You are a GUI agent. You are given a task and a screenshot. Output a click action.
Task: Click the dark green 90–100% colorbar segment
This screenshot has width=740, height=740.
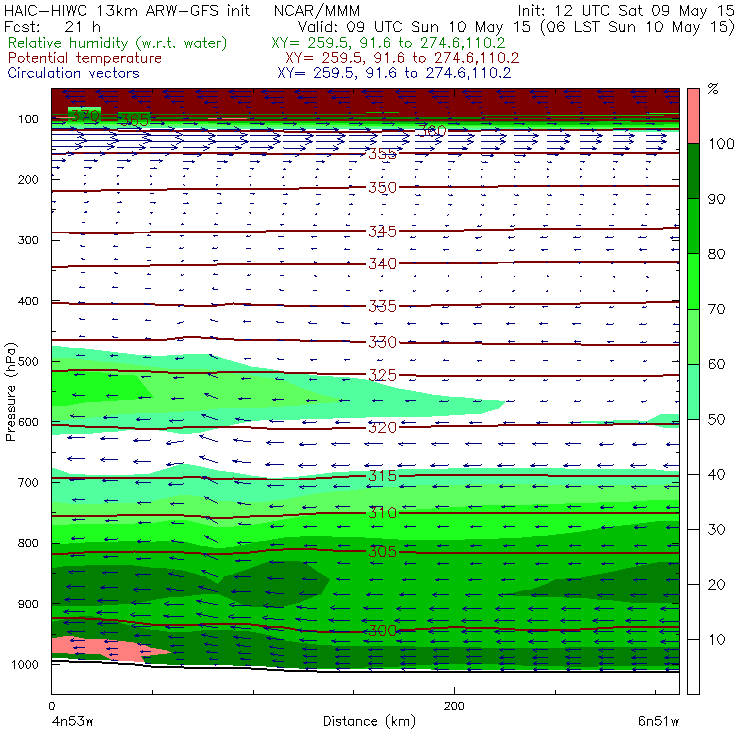693,171
